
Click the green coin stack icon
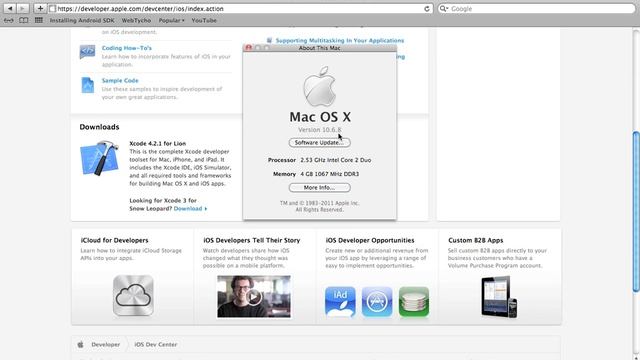414,302
